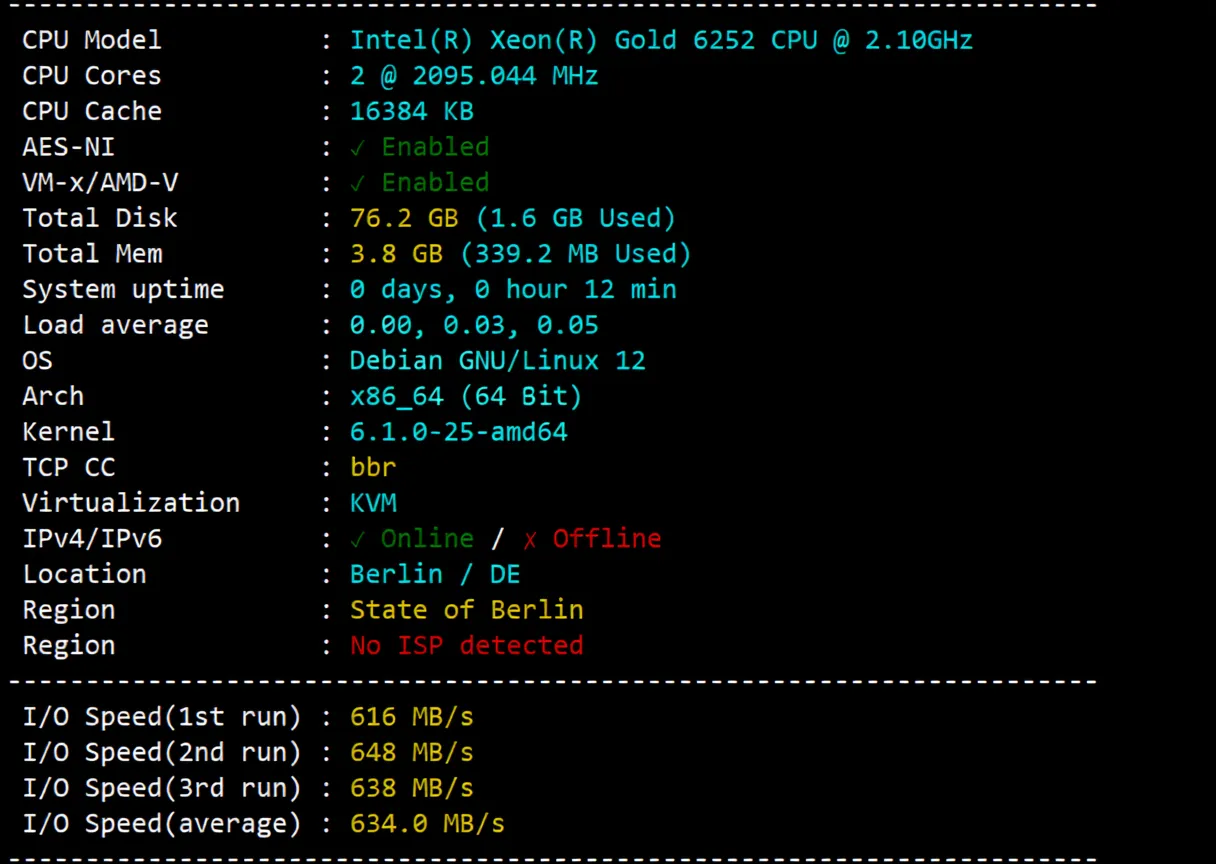Select the '(1.6 GB Used)' text

coord(576,218)
